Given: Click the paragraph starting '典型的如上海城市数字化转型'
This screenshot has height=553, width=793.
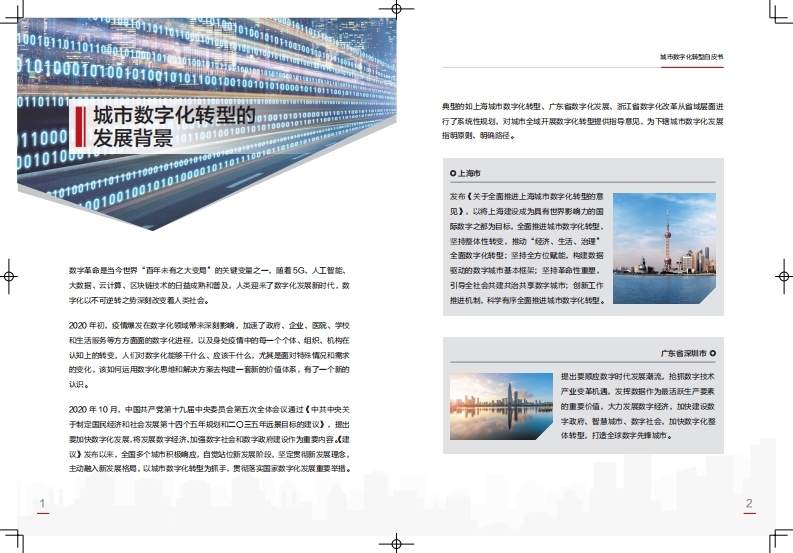Looking at the screenshot, I should pyautogui.click(x=583, y=121).
